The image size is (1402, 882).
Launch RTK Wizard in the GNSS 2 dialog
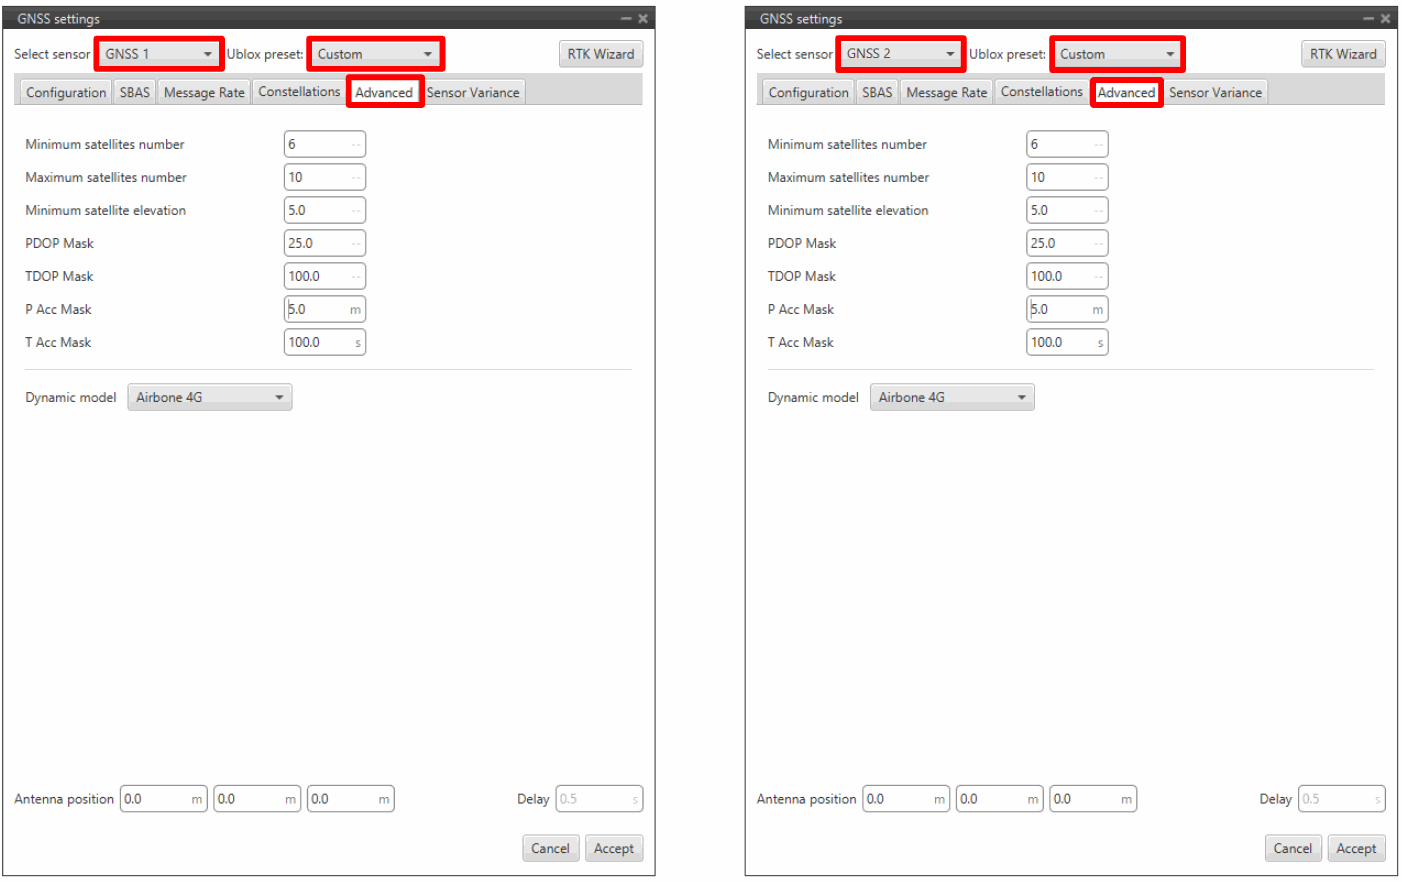coord(1342,54)
